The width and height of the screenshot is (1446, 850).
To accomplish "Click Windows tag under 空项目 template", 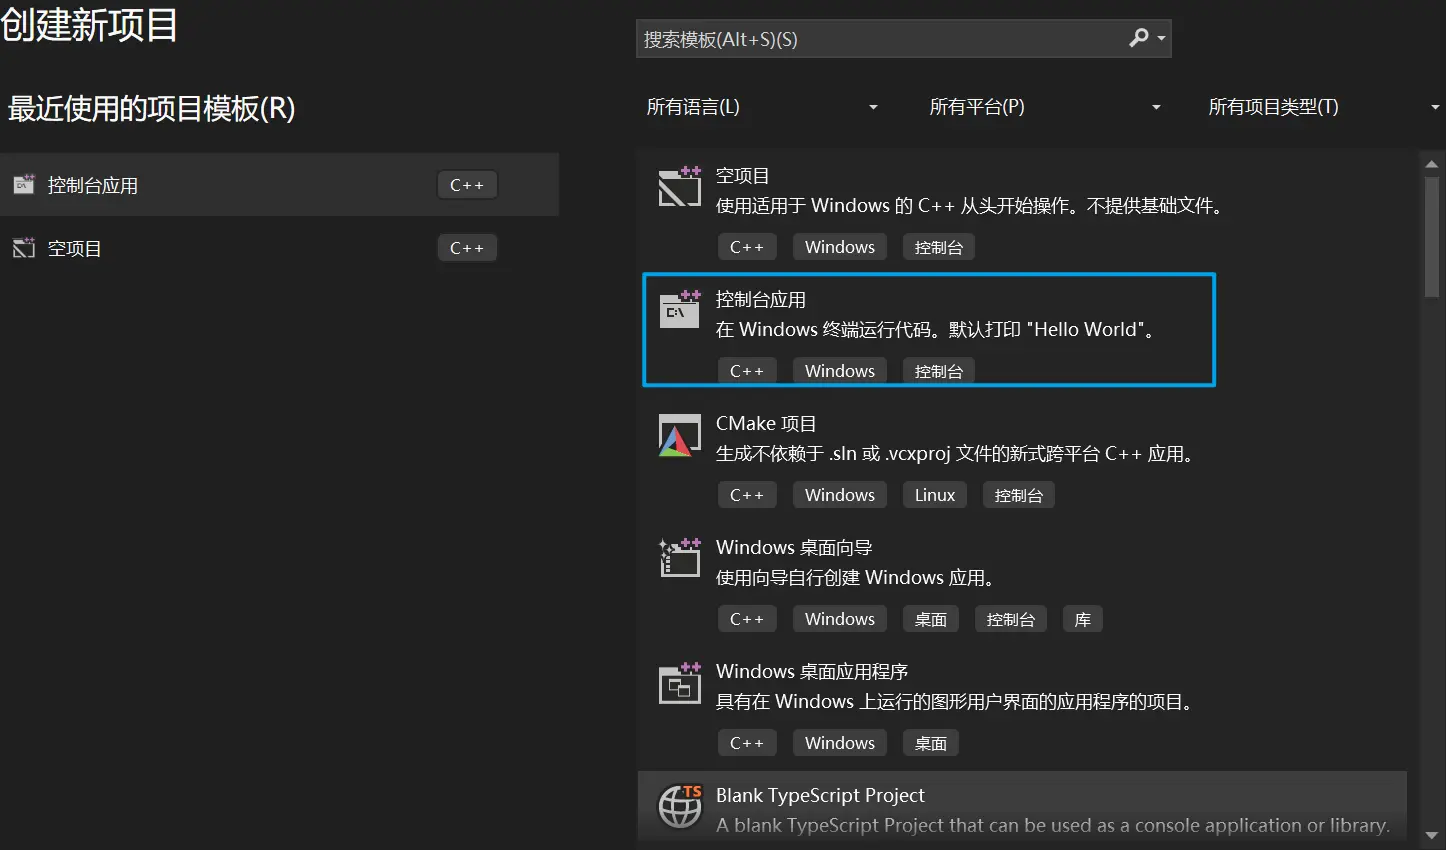I will tap(840, 247).
